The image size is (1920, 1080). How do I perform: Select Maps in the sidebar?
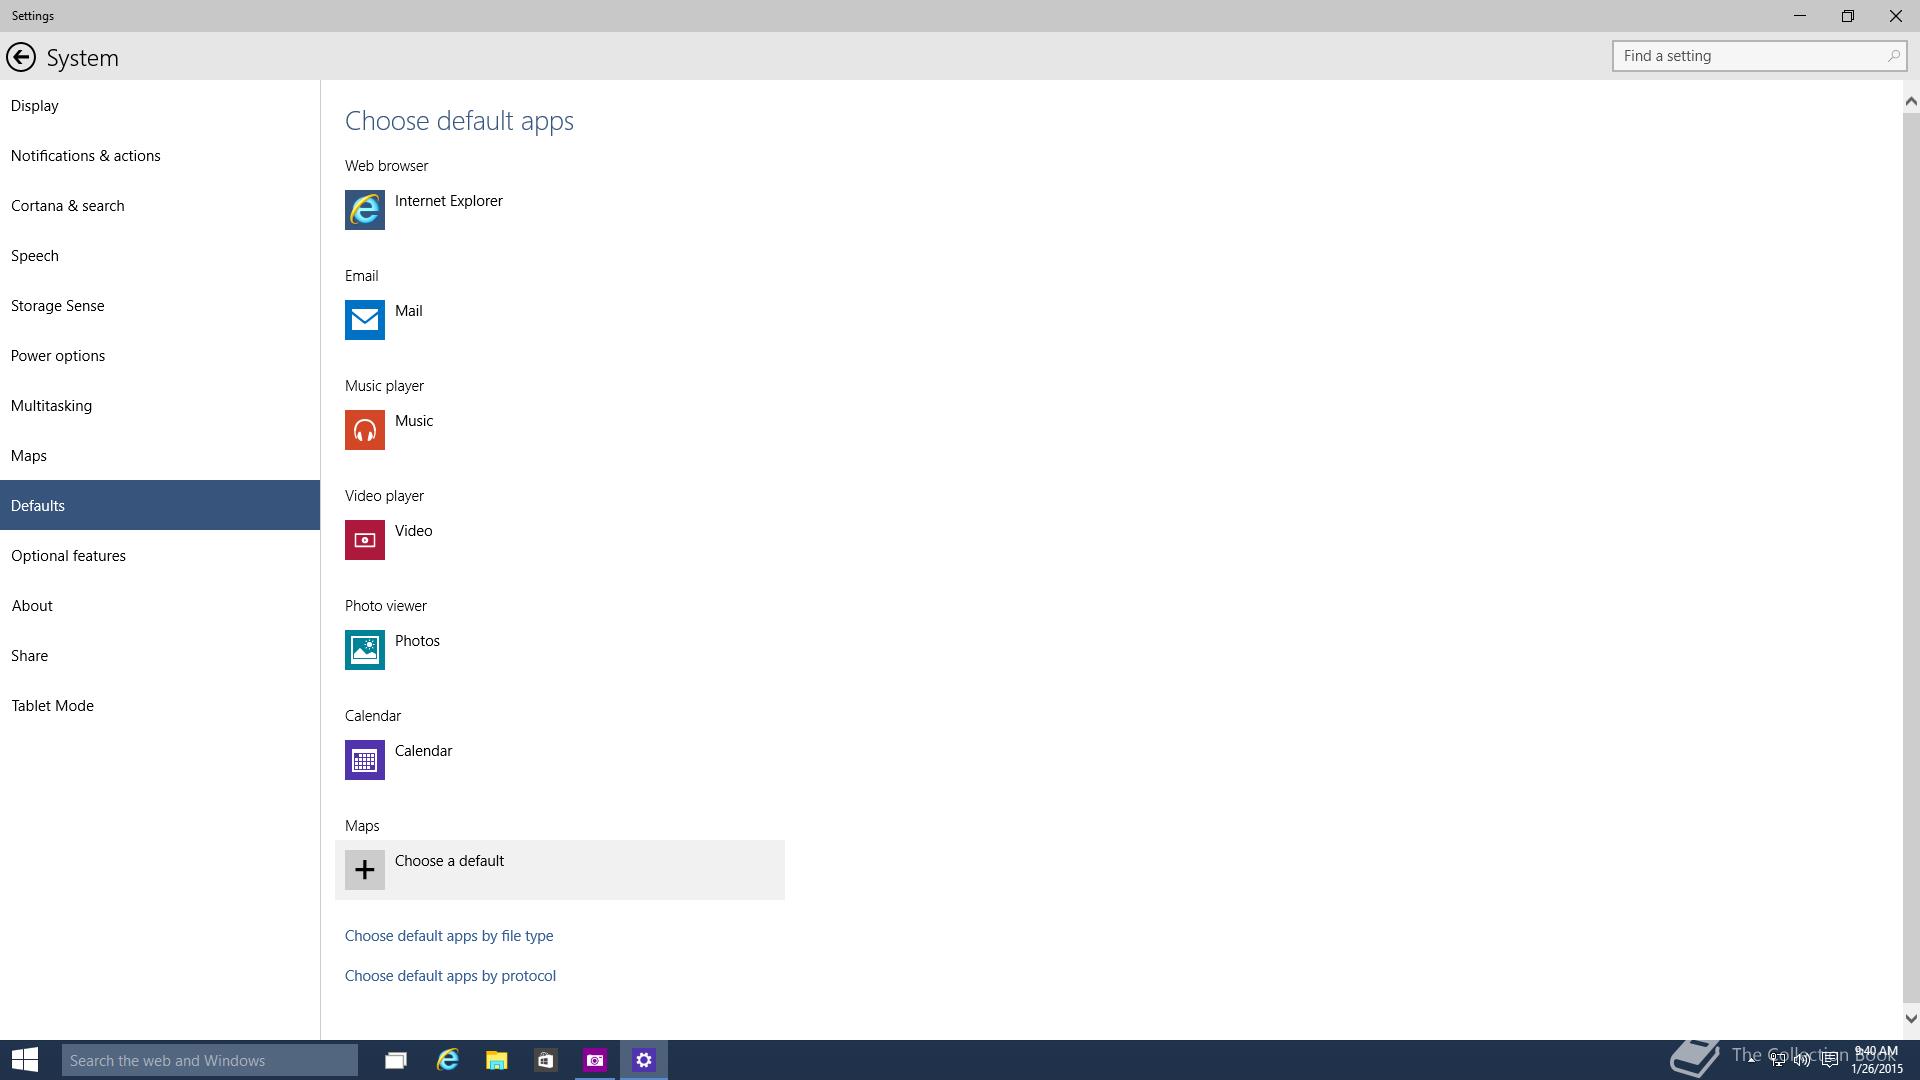(x=160, y=455)
